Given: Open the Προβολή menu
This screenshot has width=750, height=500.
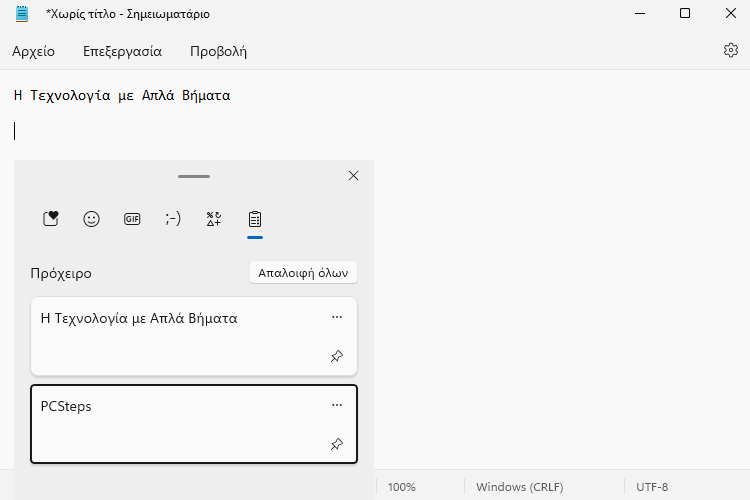Looking at the screenshot, I should pyautogui.click(x=218, y=51).
